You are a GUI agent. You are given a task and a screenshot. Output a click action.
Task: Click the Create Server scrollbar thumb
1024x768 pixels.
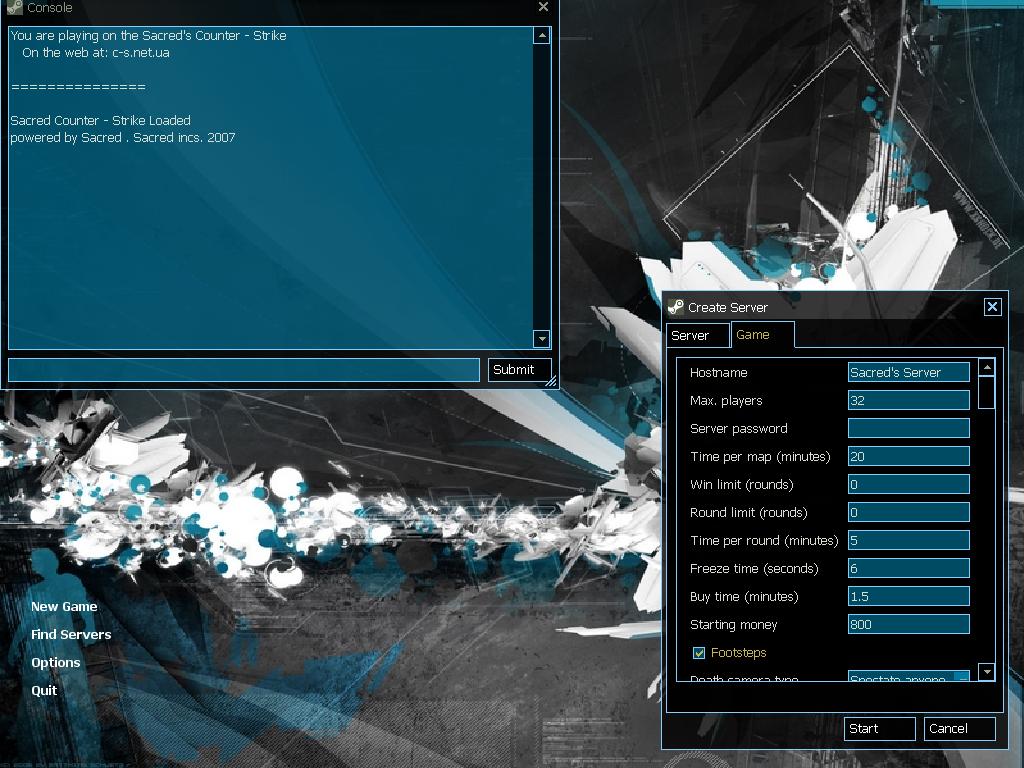987,392
